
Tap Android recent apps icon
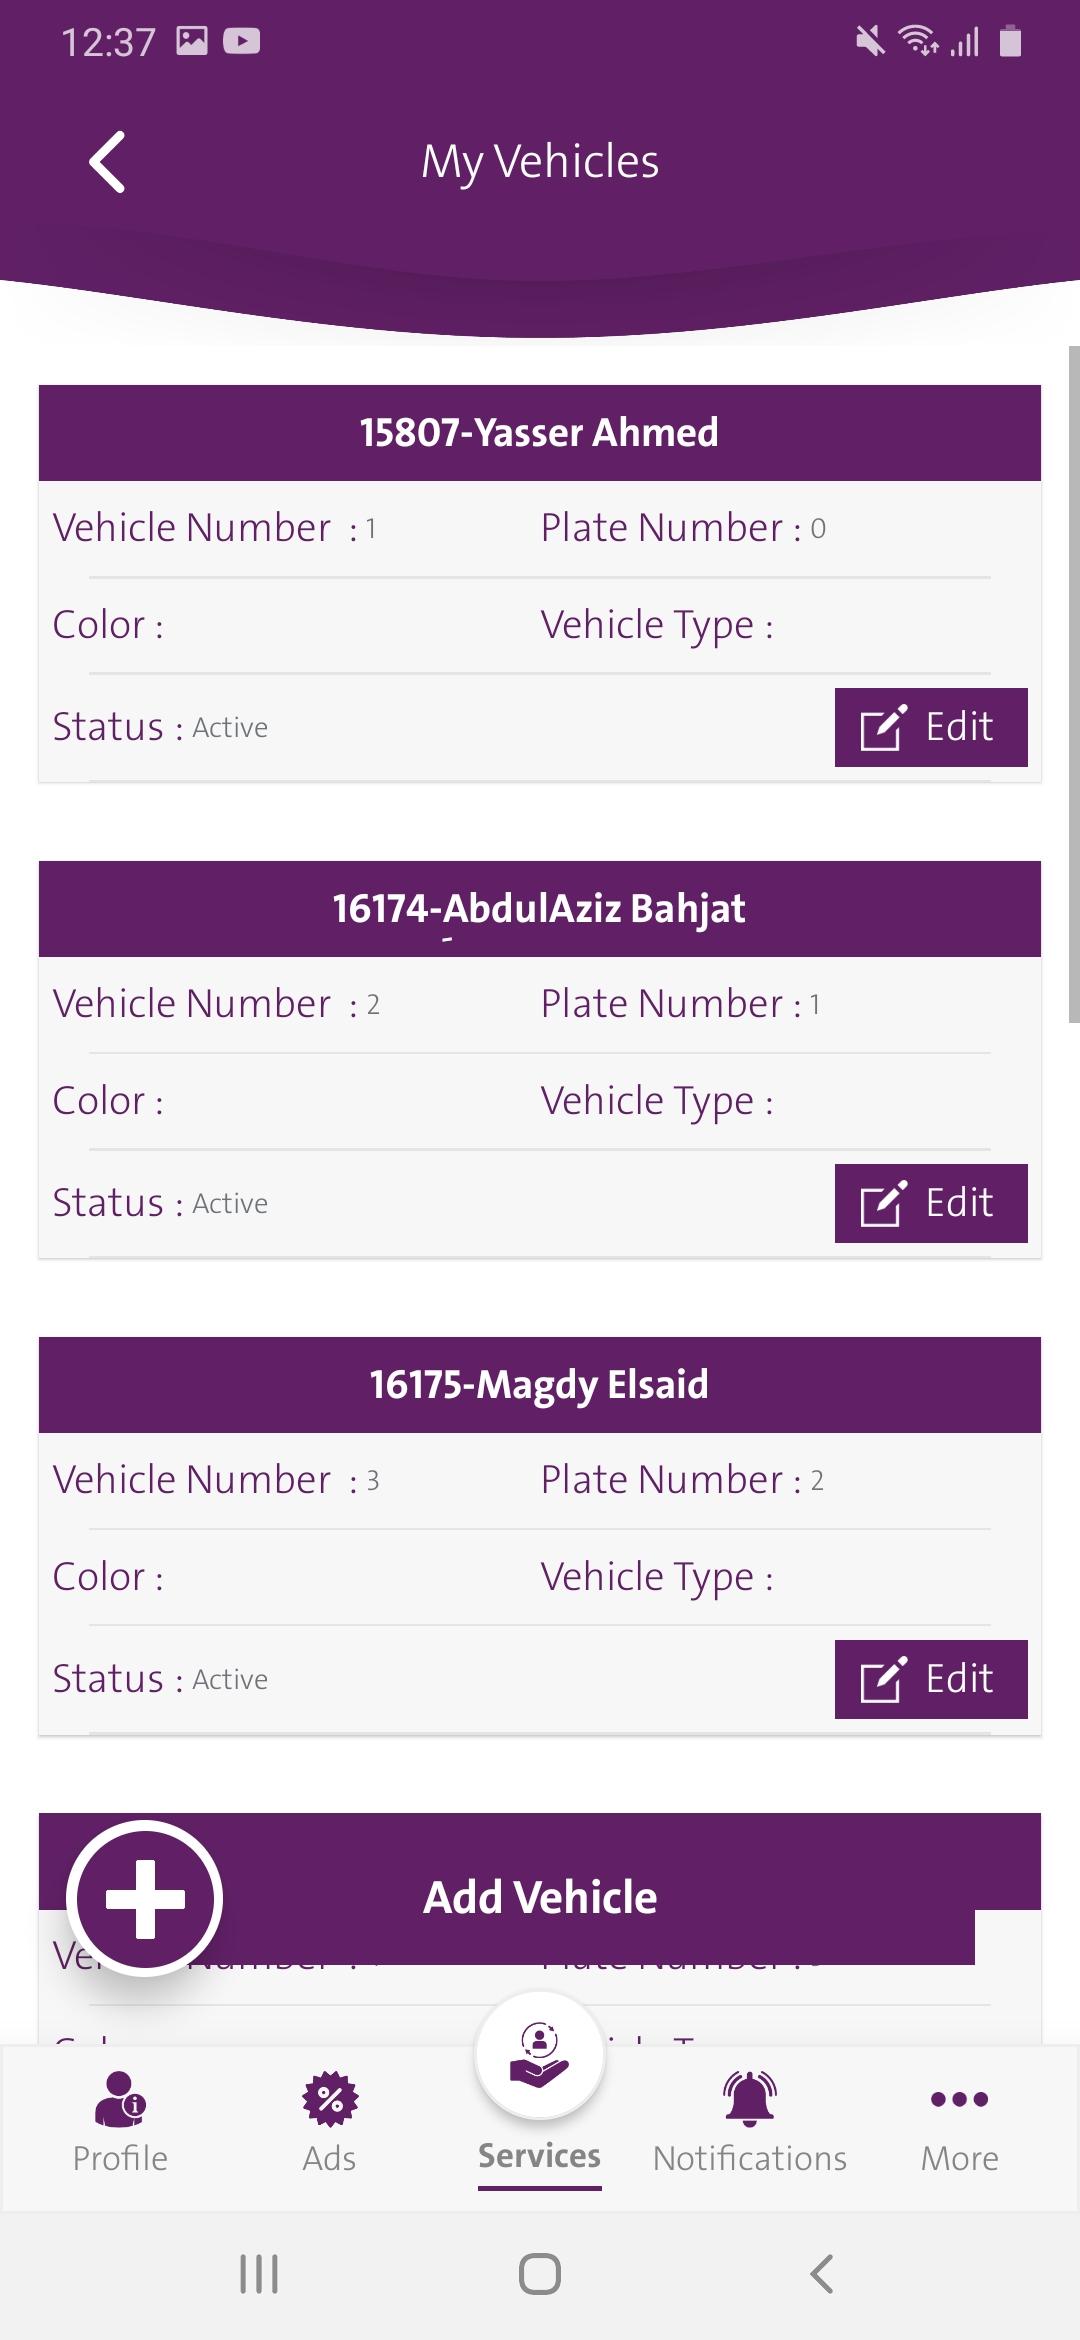pos(259,2274)
